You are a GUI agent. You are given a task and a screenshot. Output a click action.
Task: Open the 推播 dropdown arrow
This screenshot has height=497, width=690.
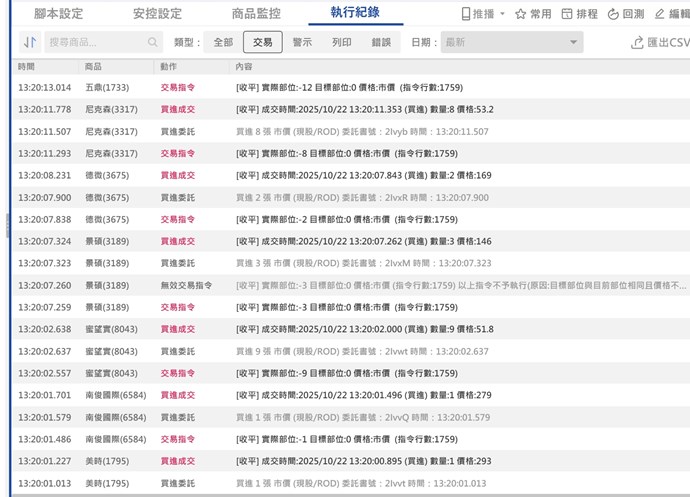[502, 14]
